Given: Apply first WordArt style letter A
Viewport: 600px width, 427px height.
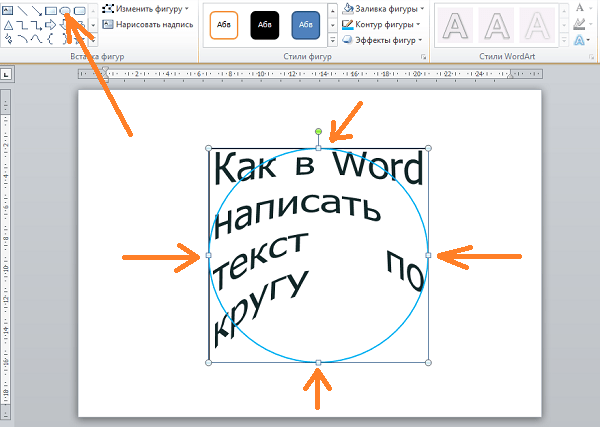Looking at the screenshot, I should point(455,25).
